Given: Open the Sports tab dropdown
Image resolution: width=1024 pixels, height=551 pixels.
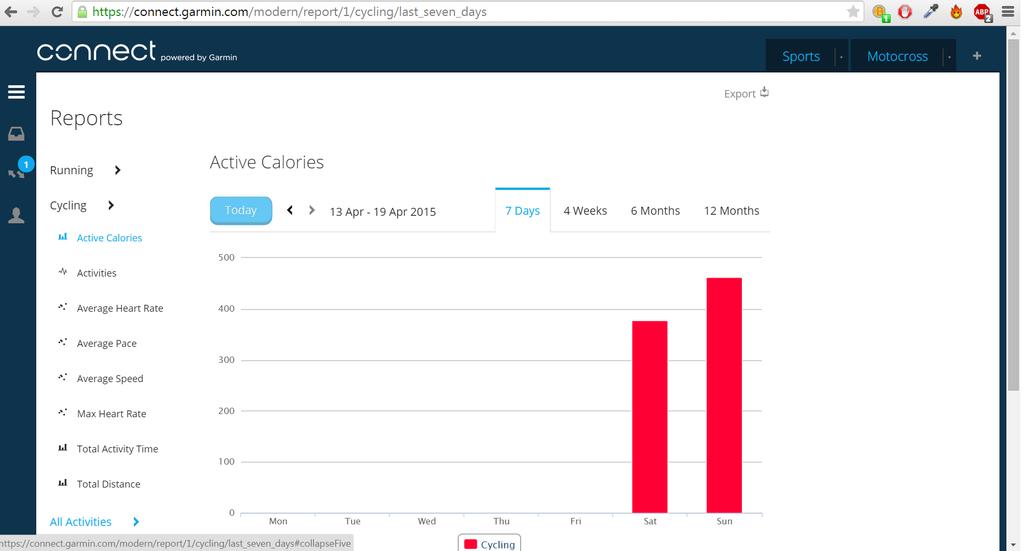Looking at the screenshot, I should point(841,57).
